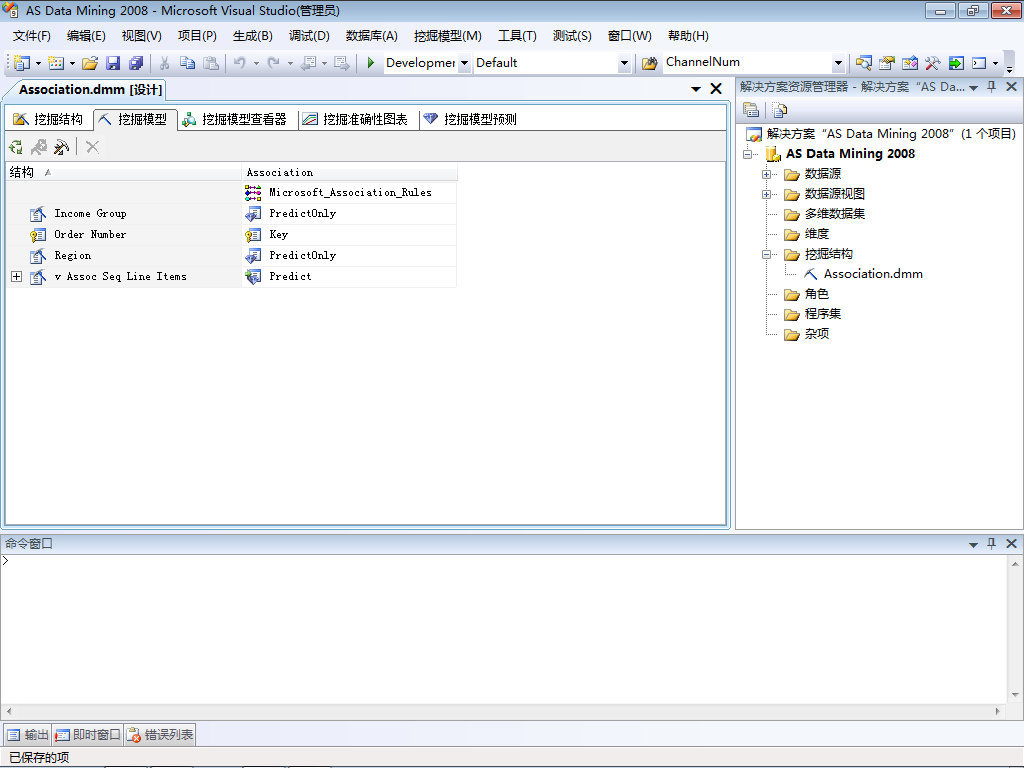Click the Microsoft_Association_Rules algorithm icon
This screenshot has height=768, width=1024.
(253, 192)
